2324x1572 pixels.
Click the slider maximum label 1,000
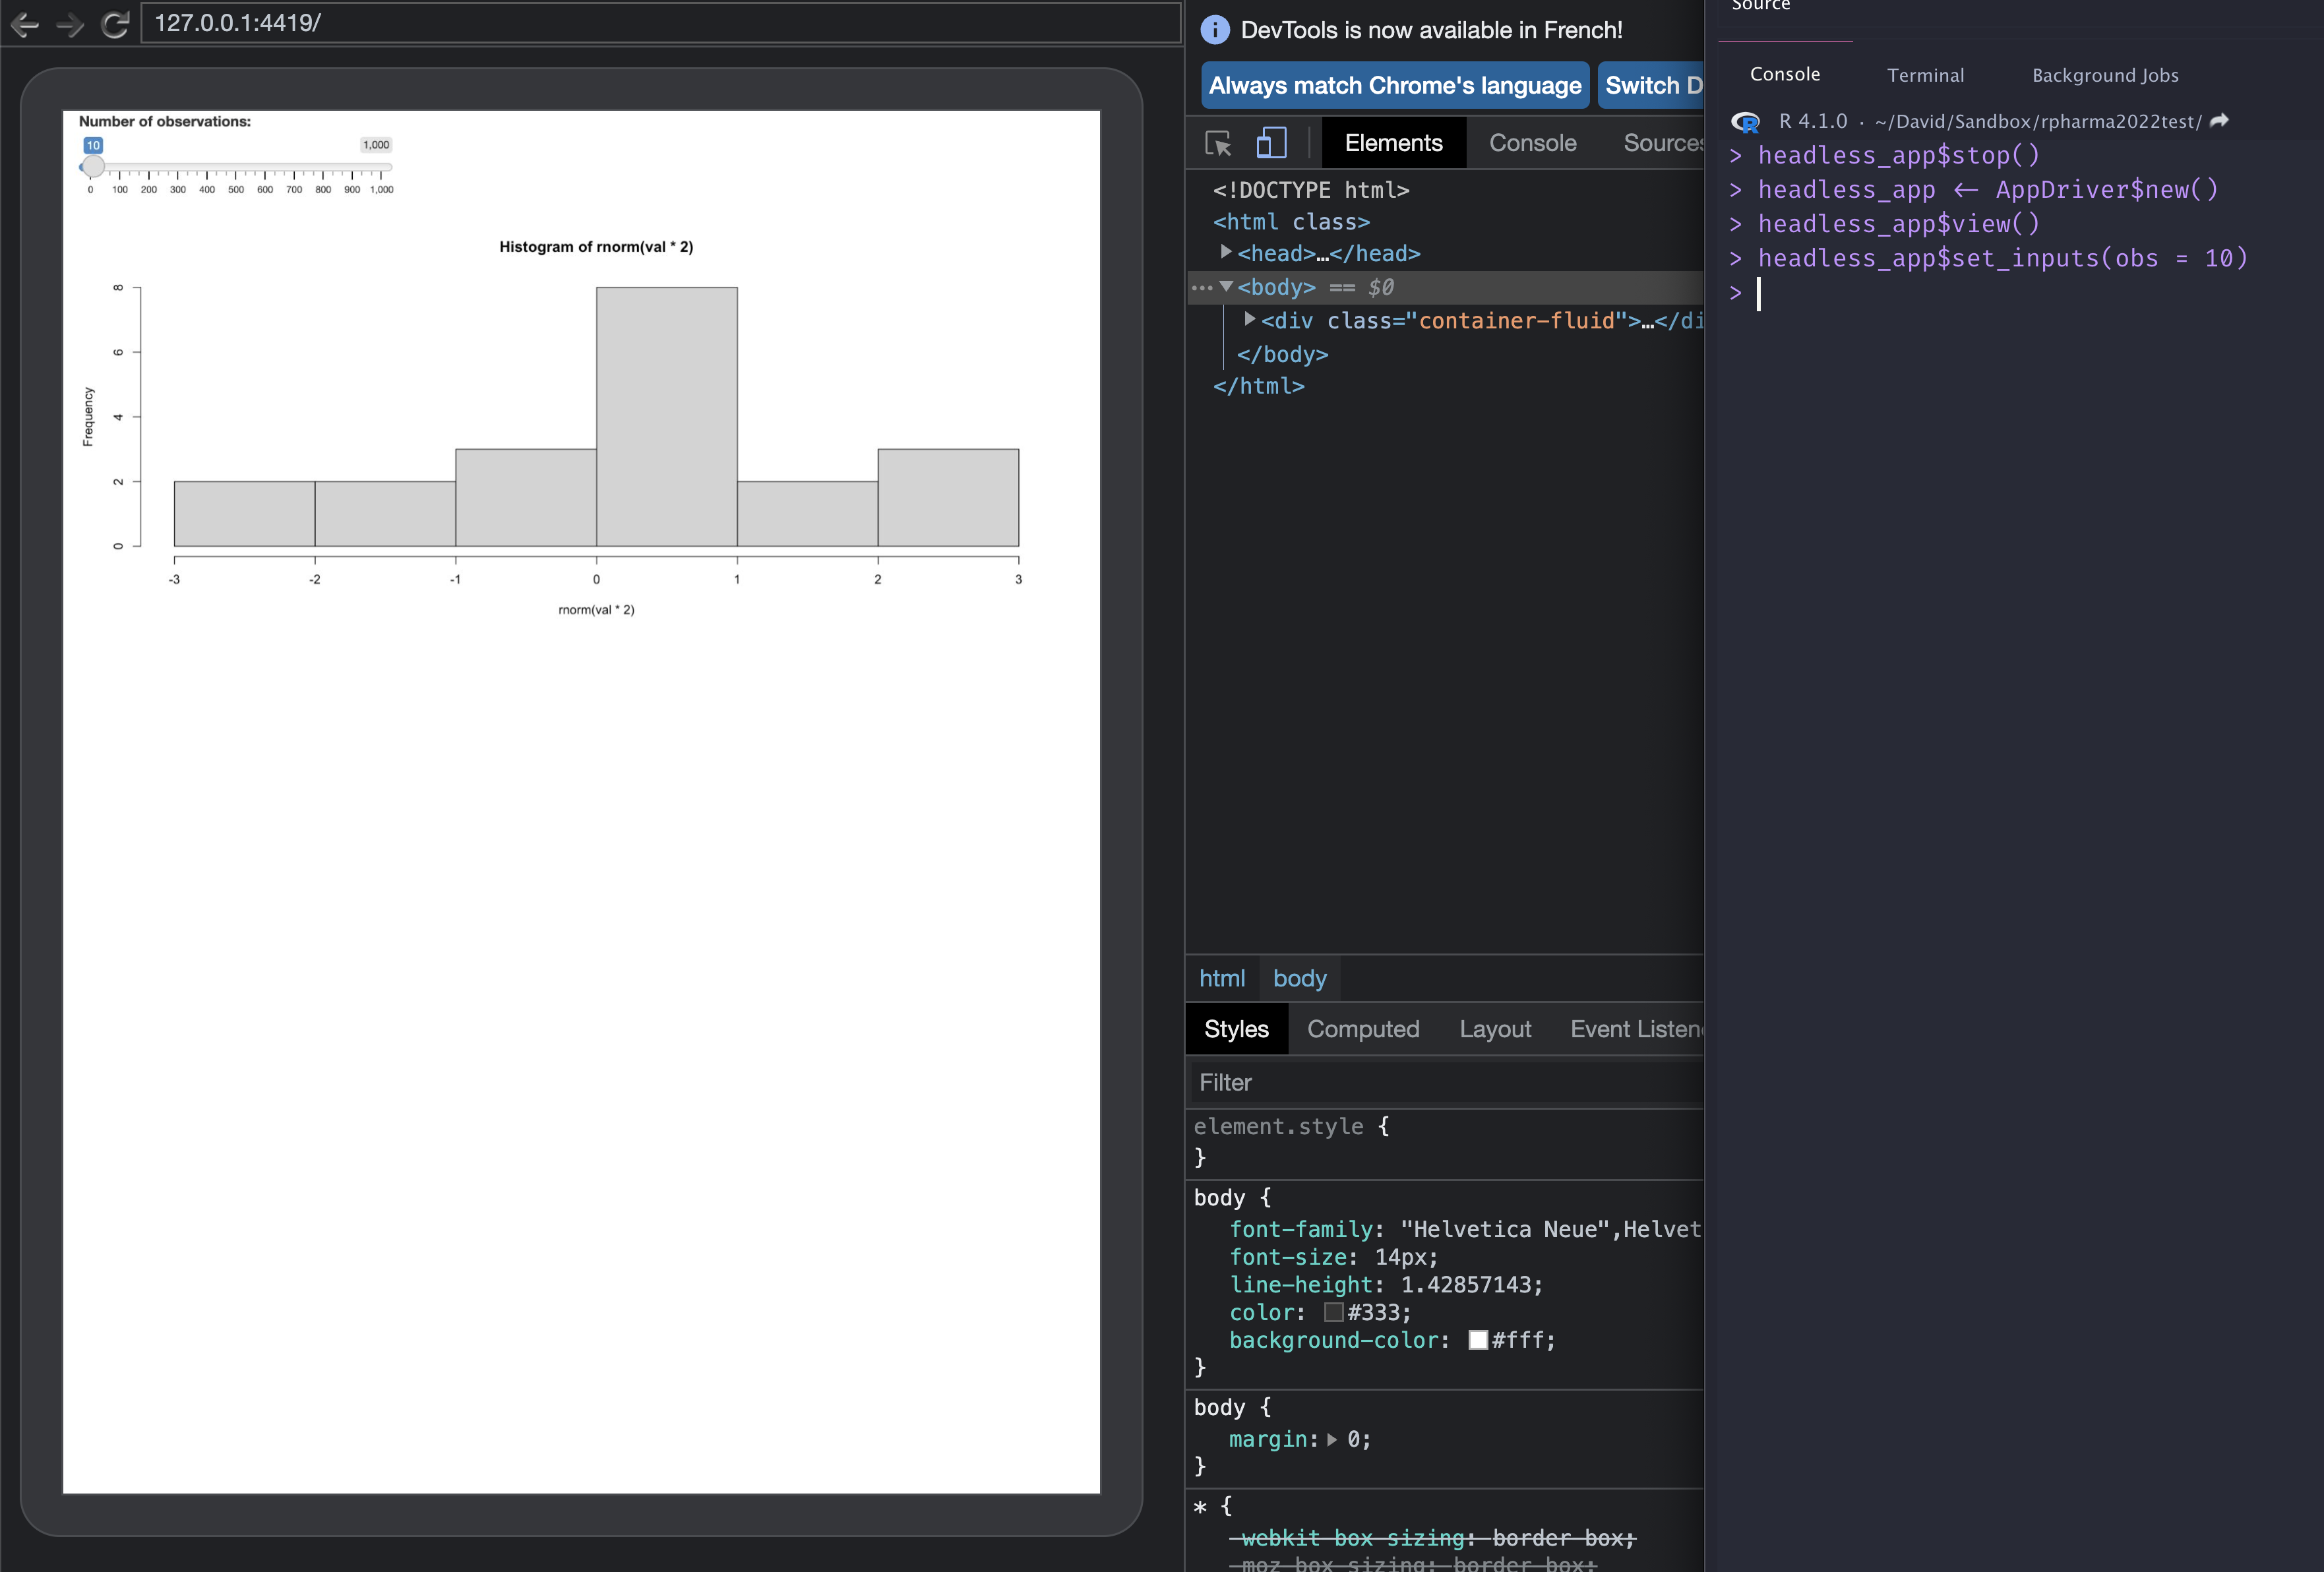point(376,145)
